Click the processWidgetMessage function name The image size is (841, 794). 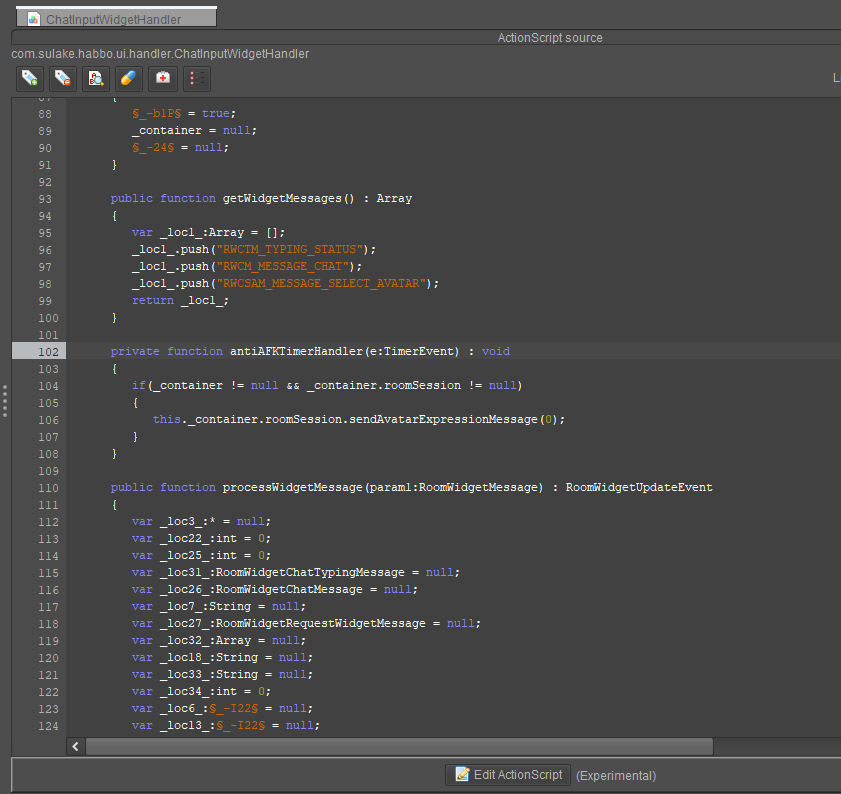(293, 487)
